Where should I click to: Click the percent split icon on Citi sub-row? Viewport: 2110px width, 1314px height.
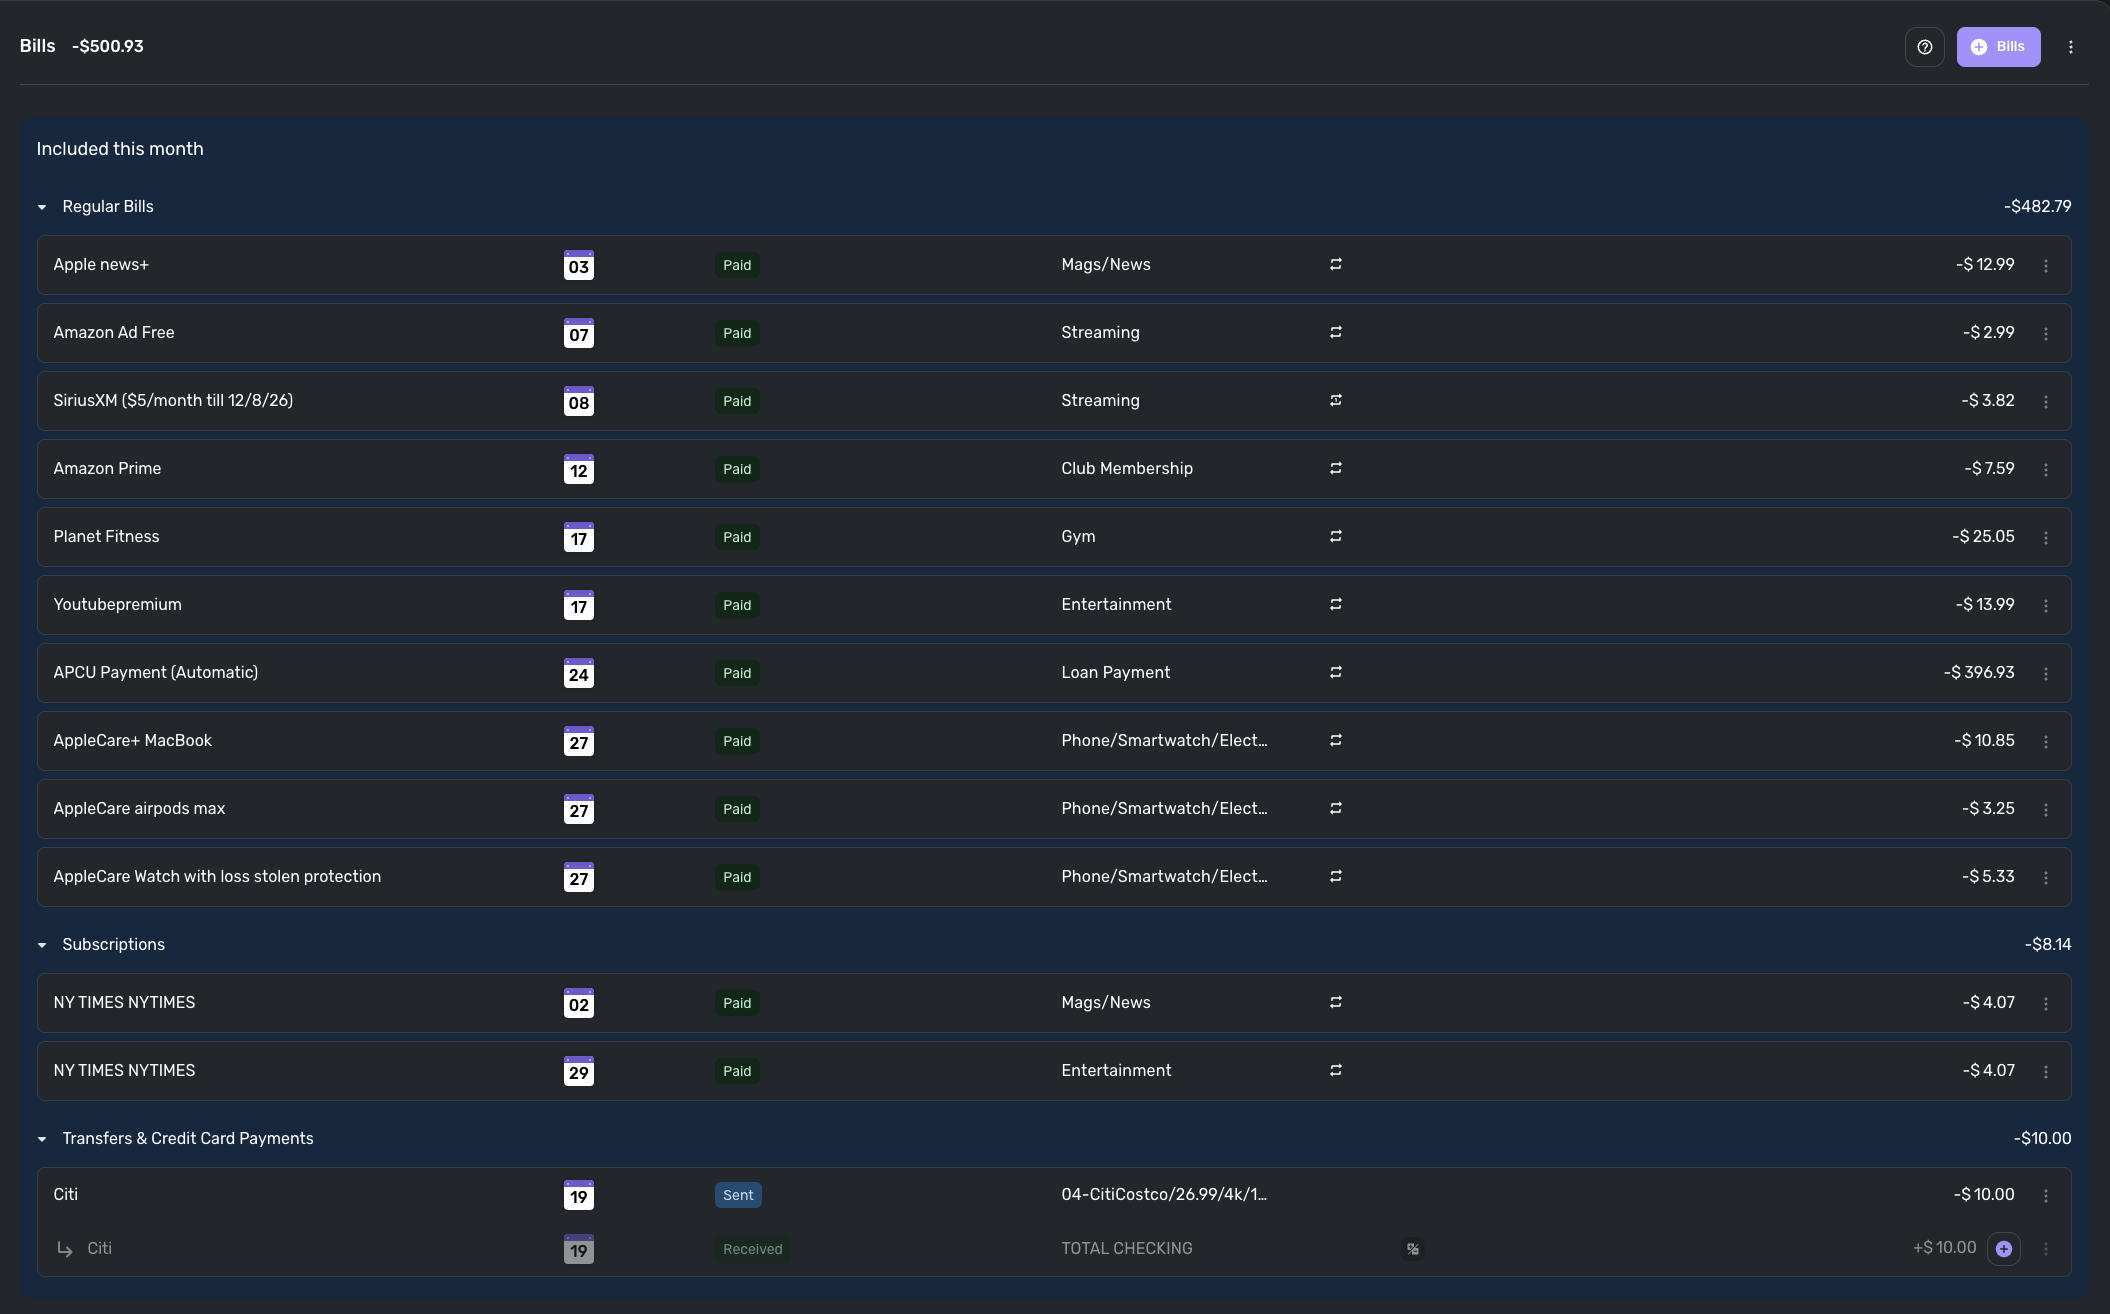tap(1412, 1249)
